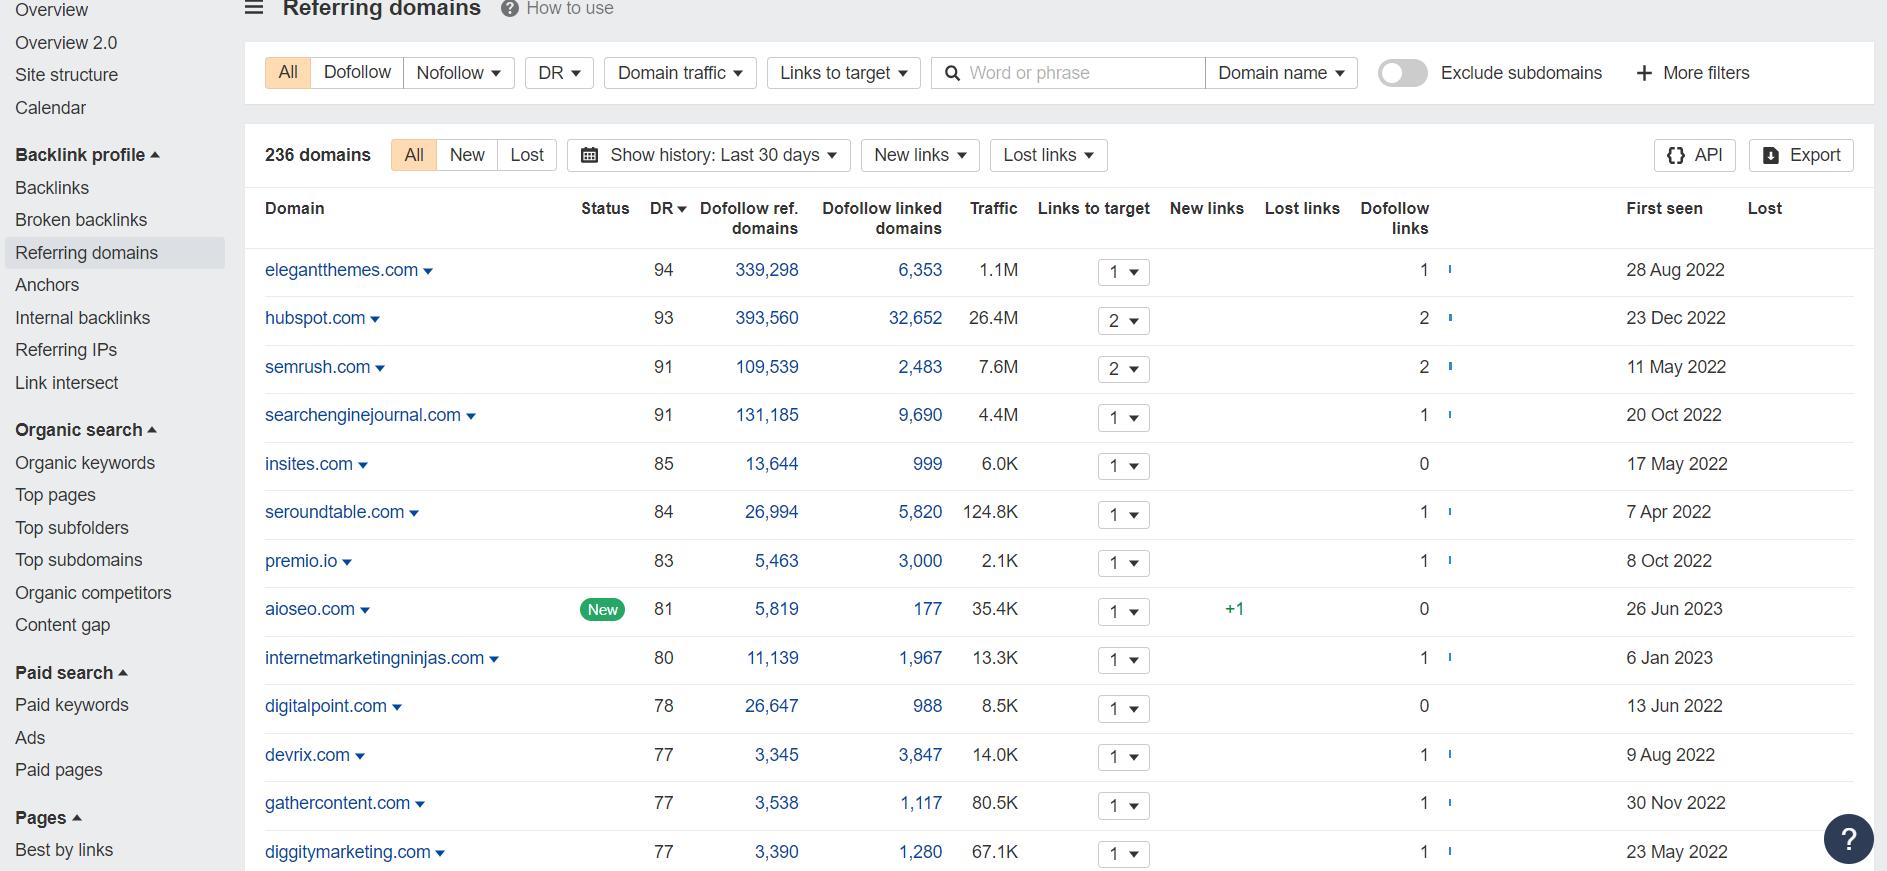
Task: Click the dropdown arrow next to digitalpoint.com
Action: 397,708
